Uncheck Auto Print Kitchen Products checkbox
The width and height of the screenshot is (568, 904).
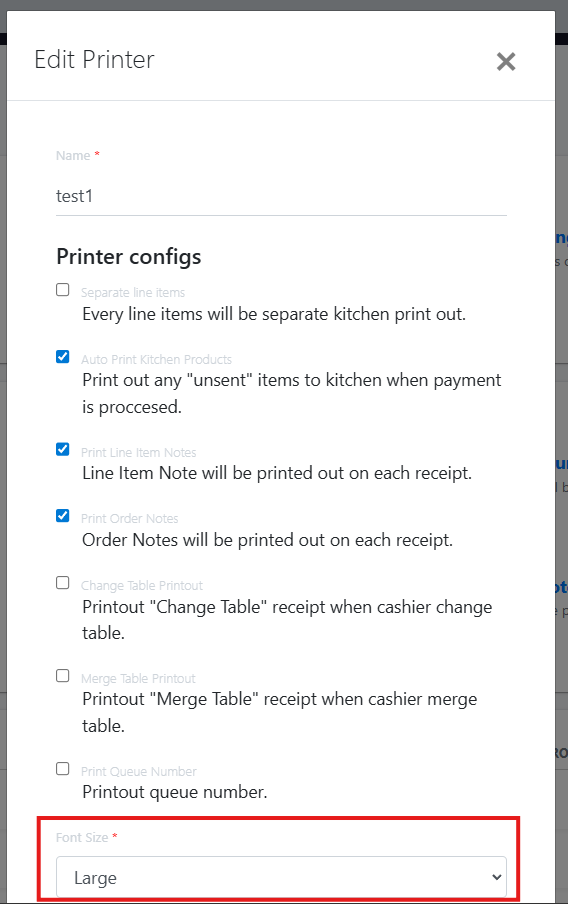coord(63,356)
